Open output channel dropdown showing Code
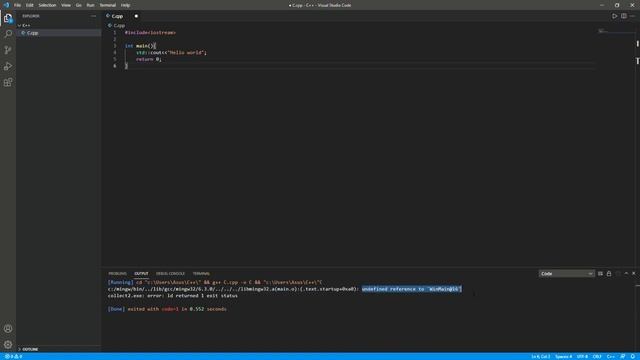Screen dimensions: 640x360 click(x=566, y=273)
